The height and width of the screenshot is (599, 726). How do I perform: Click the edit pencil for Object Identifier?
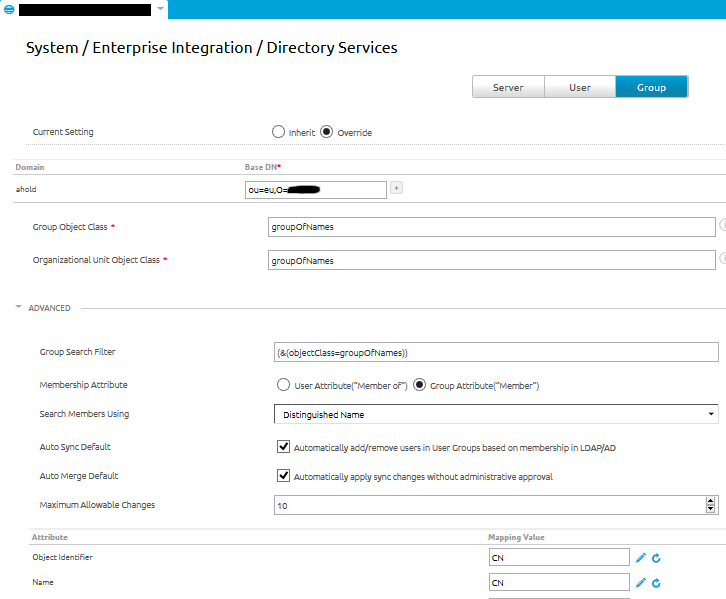click(641, 557)
